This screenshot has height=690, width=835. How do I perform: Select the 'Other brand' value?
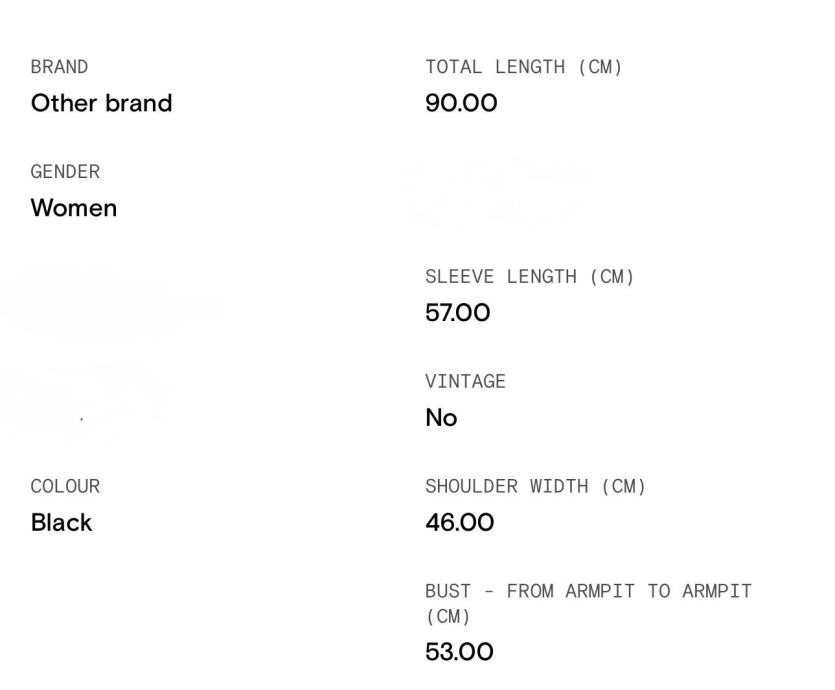pos(101,103)
